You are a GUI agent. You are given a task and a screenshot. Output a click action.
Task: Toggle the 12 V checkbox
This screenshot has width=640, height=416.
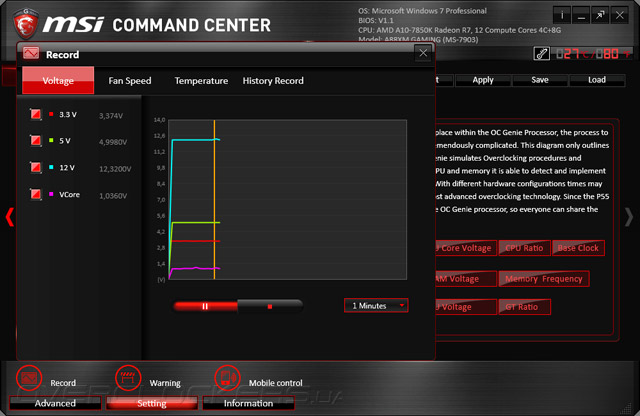(x=36, y=167)
